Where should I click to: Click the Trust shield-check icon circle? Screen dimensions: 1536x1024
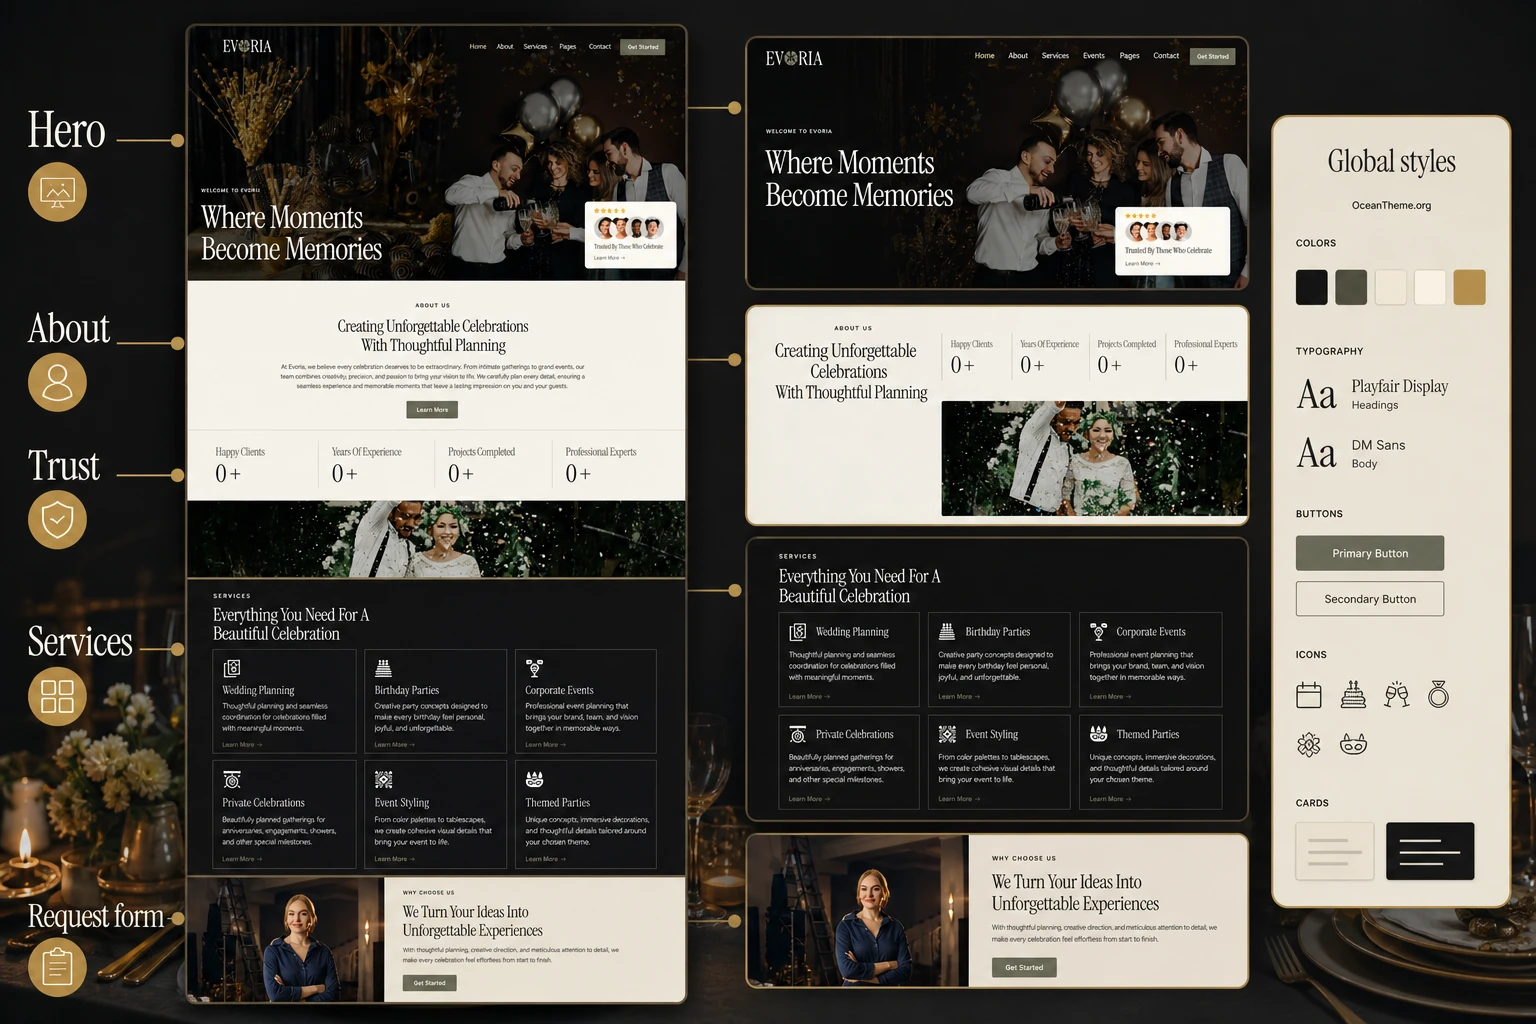click(x=58, y=519)
